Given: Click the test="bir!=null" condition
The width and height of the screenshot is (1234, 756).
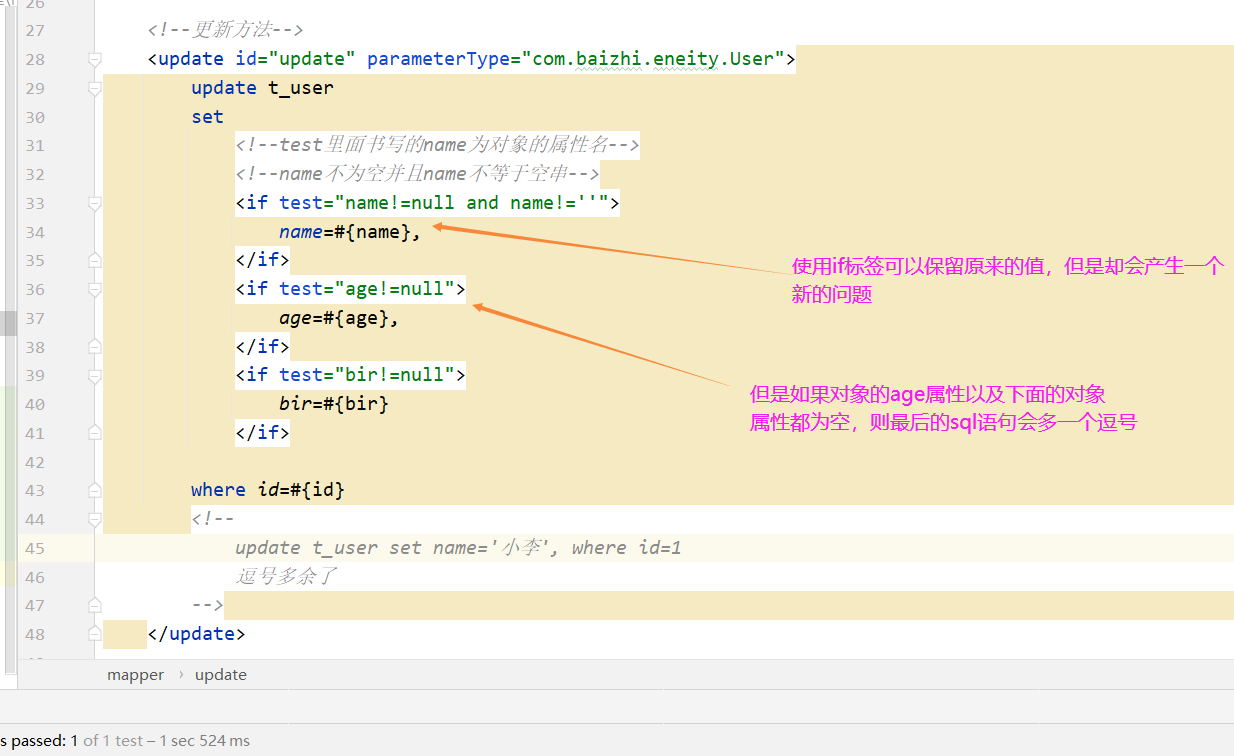Looking at the screenshot, I should (x=367, y=376).
